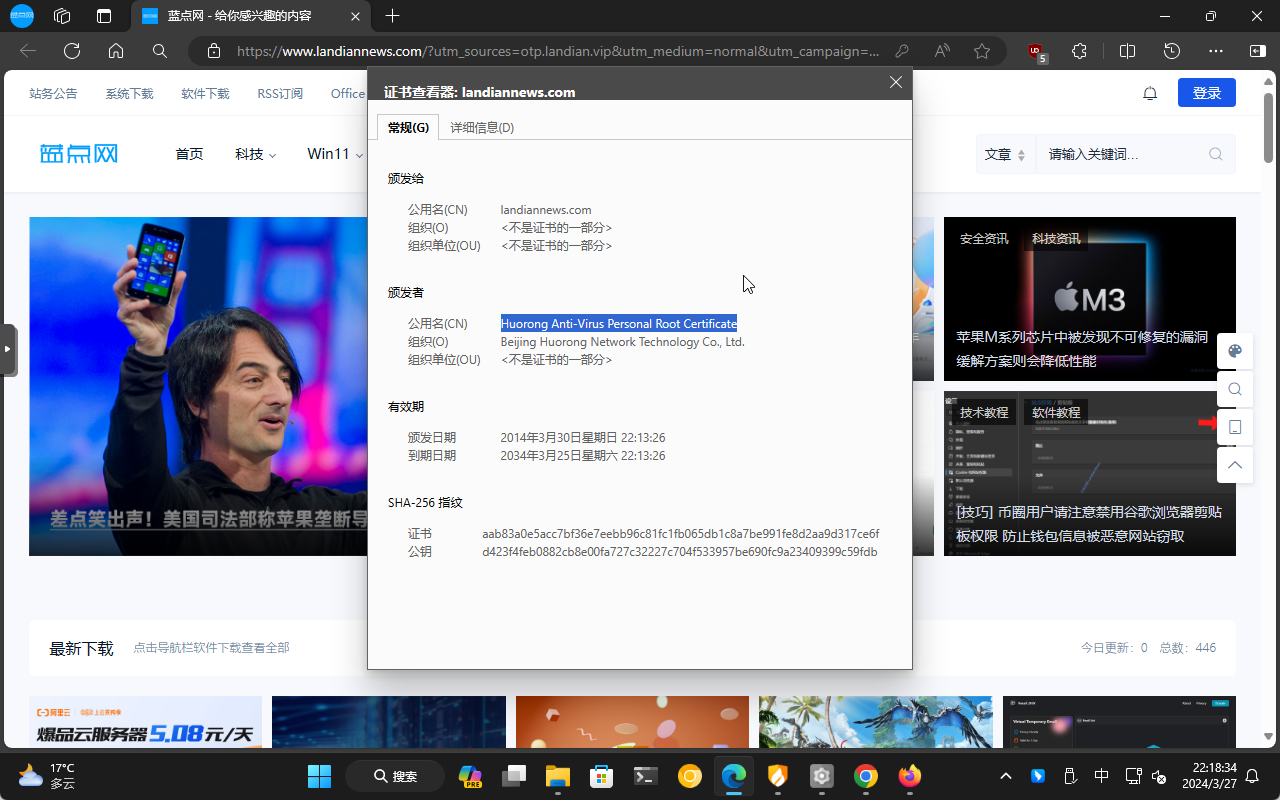Viewport: 1280px width, 800px height.
Task: Add page to favorites with star icon
Action: (x=982, y=51)
